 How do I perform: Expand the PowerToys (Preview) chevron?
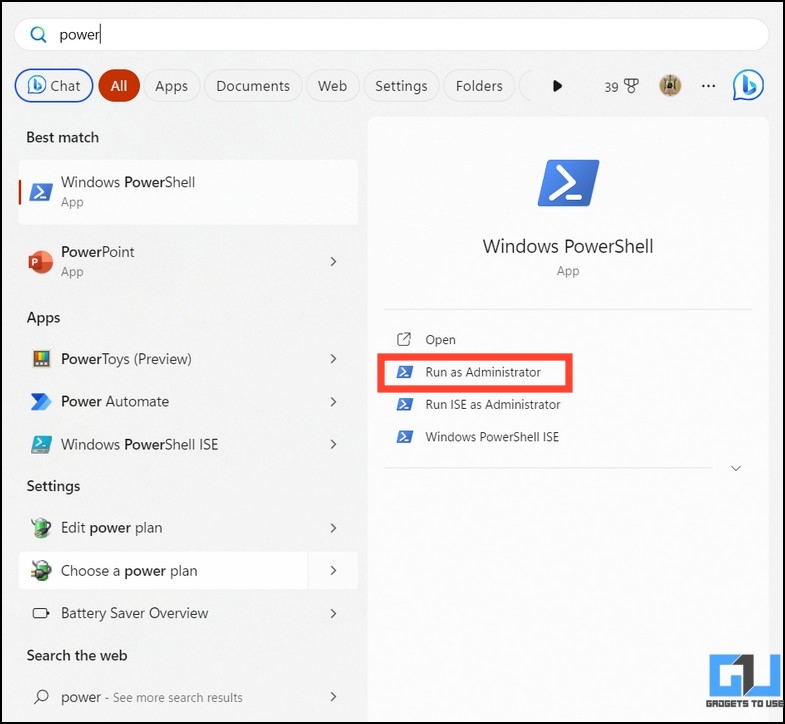click(333, 358)
